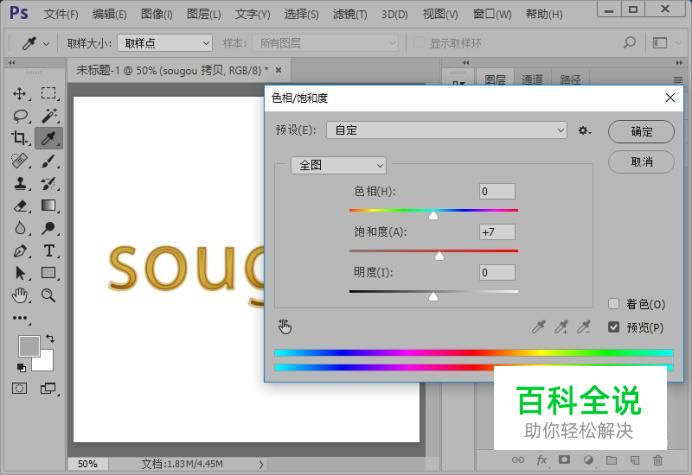This screenshot has height=475, width=692.
Task: Enable the 着色(O) colorize checkbox
Action: tap(613, 304)
